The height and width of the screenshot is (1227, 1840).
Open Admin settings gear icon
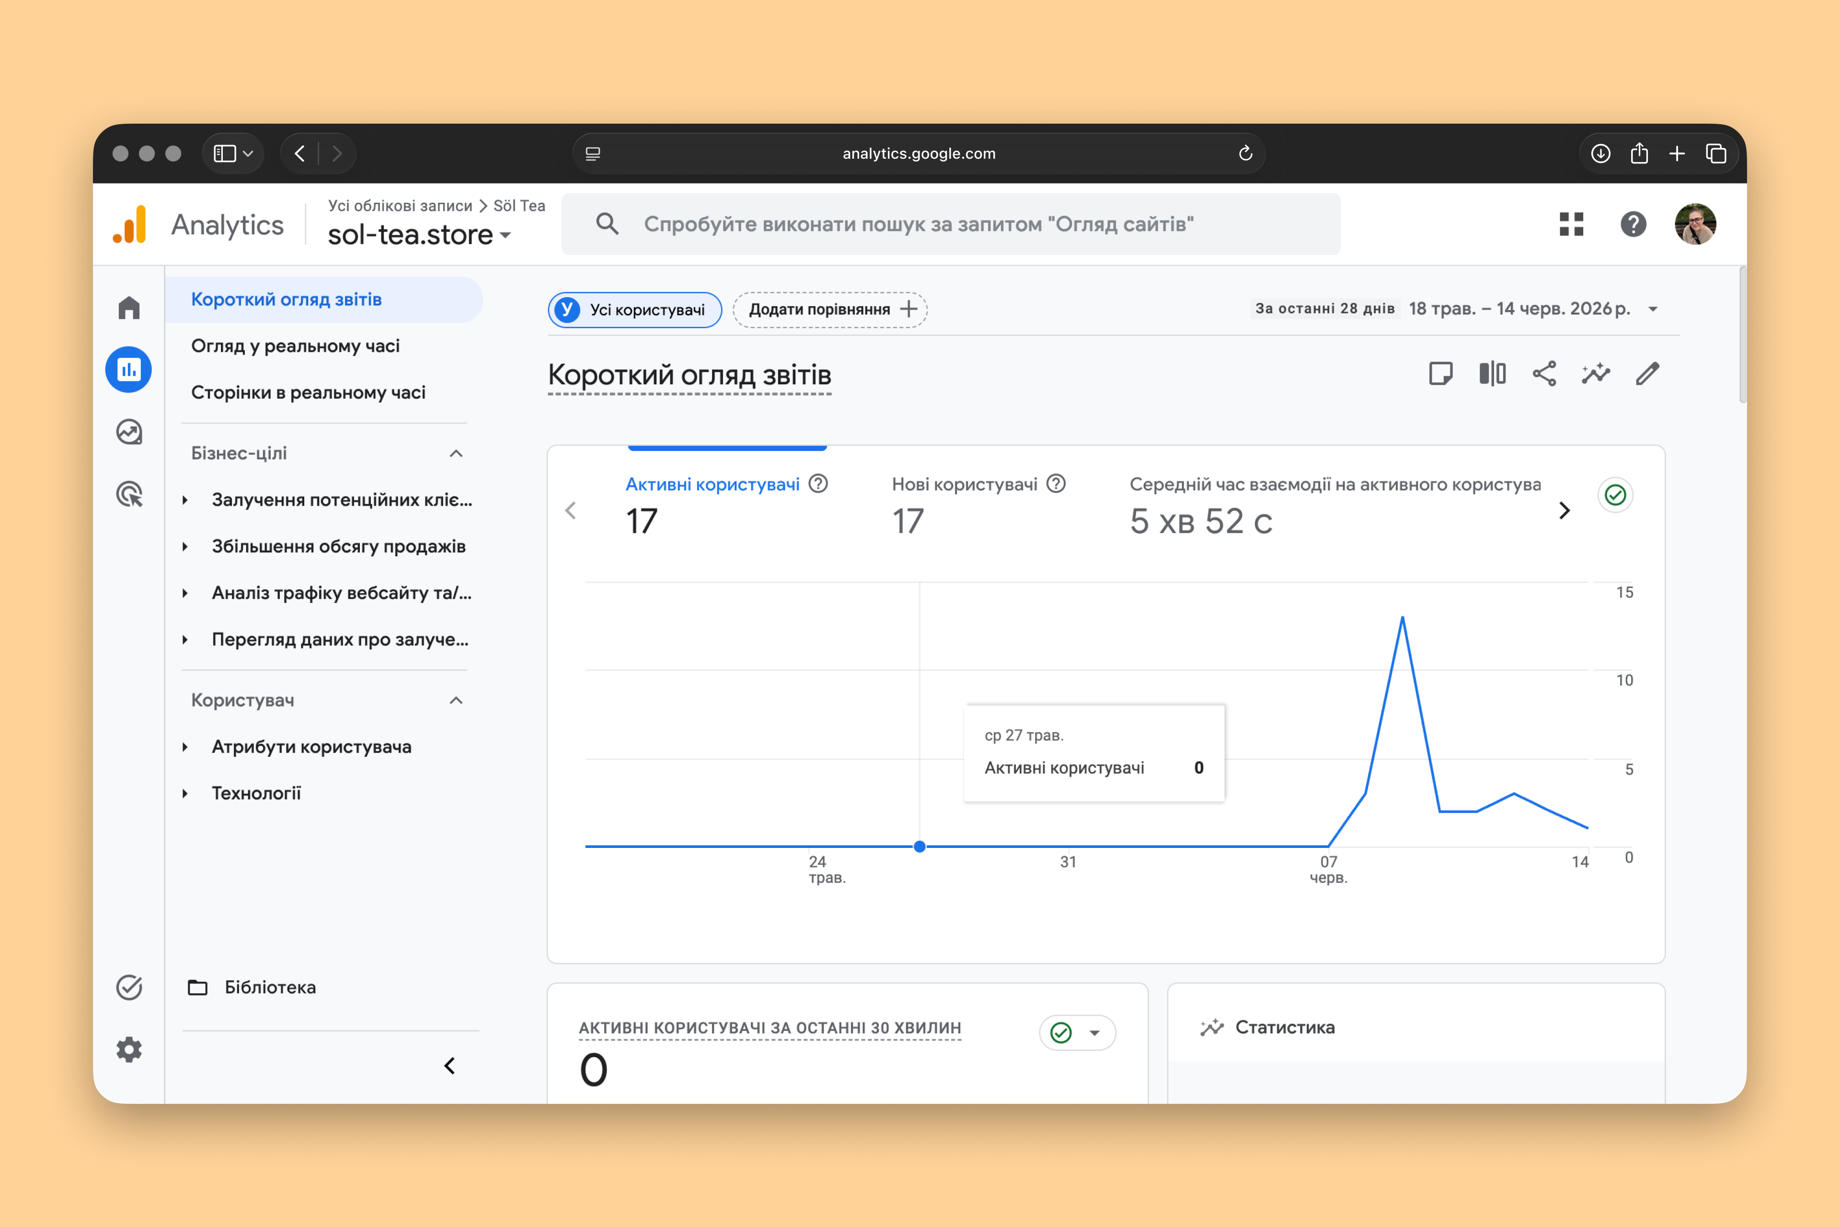[129, 1049]
